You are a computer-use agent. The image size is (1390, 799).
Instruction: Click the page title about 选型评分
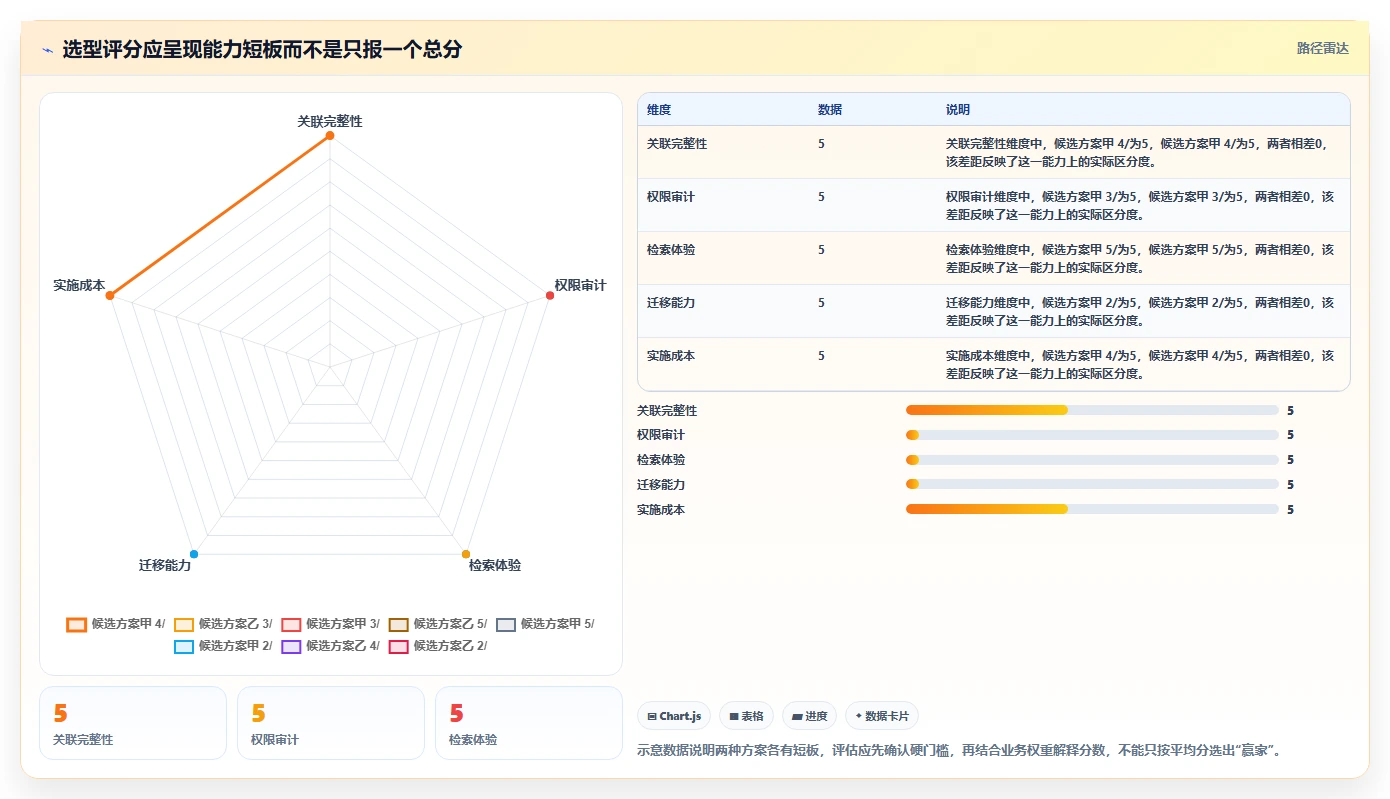(262, 49)
